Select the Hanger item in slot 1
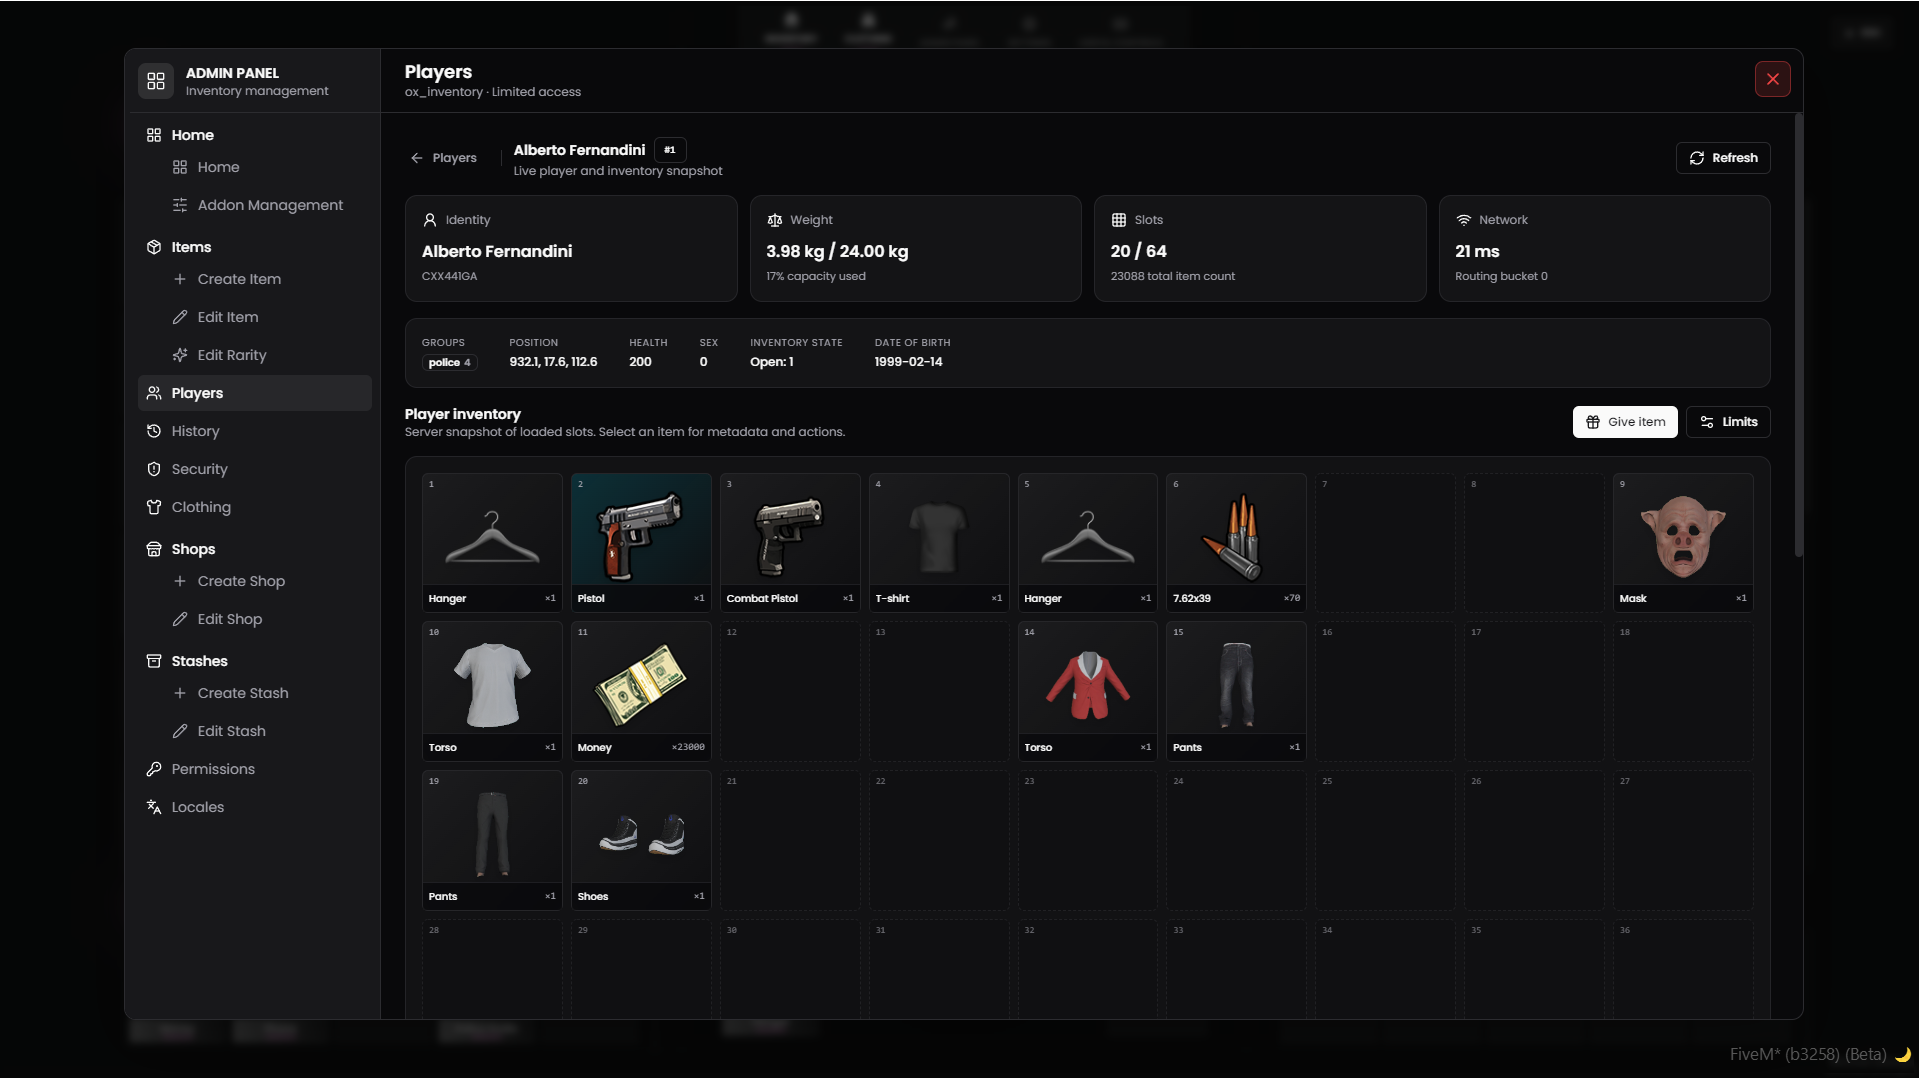The height and width of the screenshot is (1079, 1919). point(492,541)
